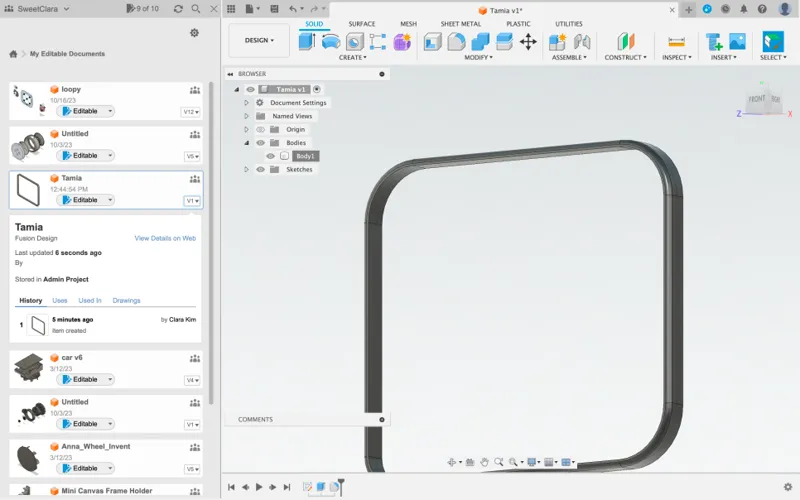800x500 pixels.
Task: Click the Editable button for loopy
Action: tap(85, 111)
